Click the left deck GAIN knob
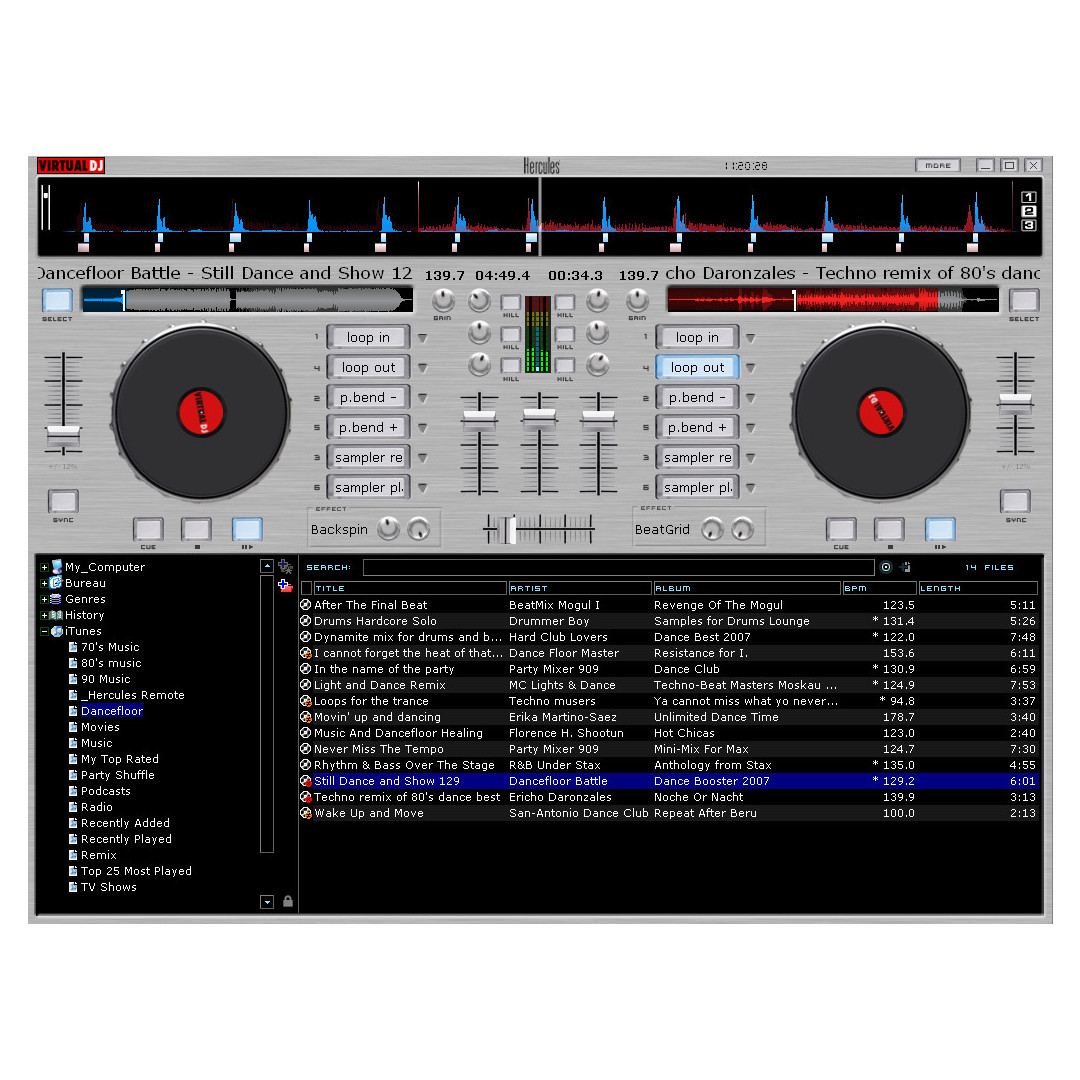 click(443, 300)
